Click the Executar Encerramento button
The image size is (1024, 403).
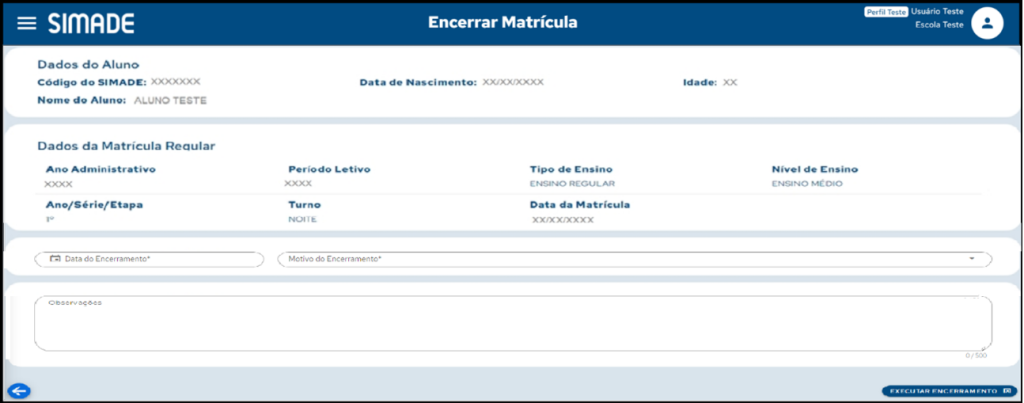949,391
